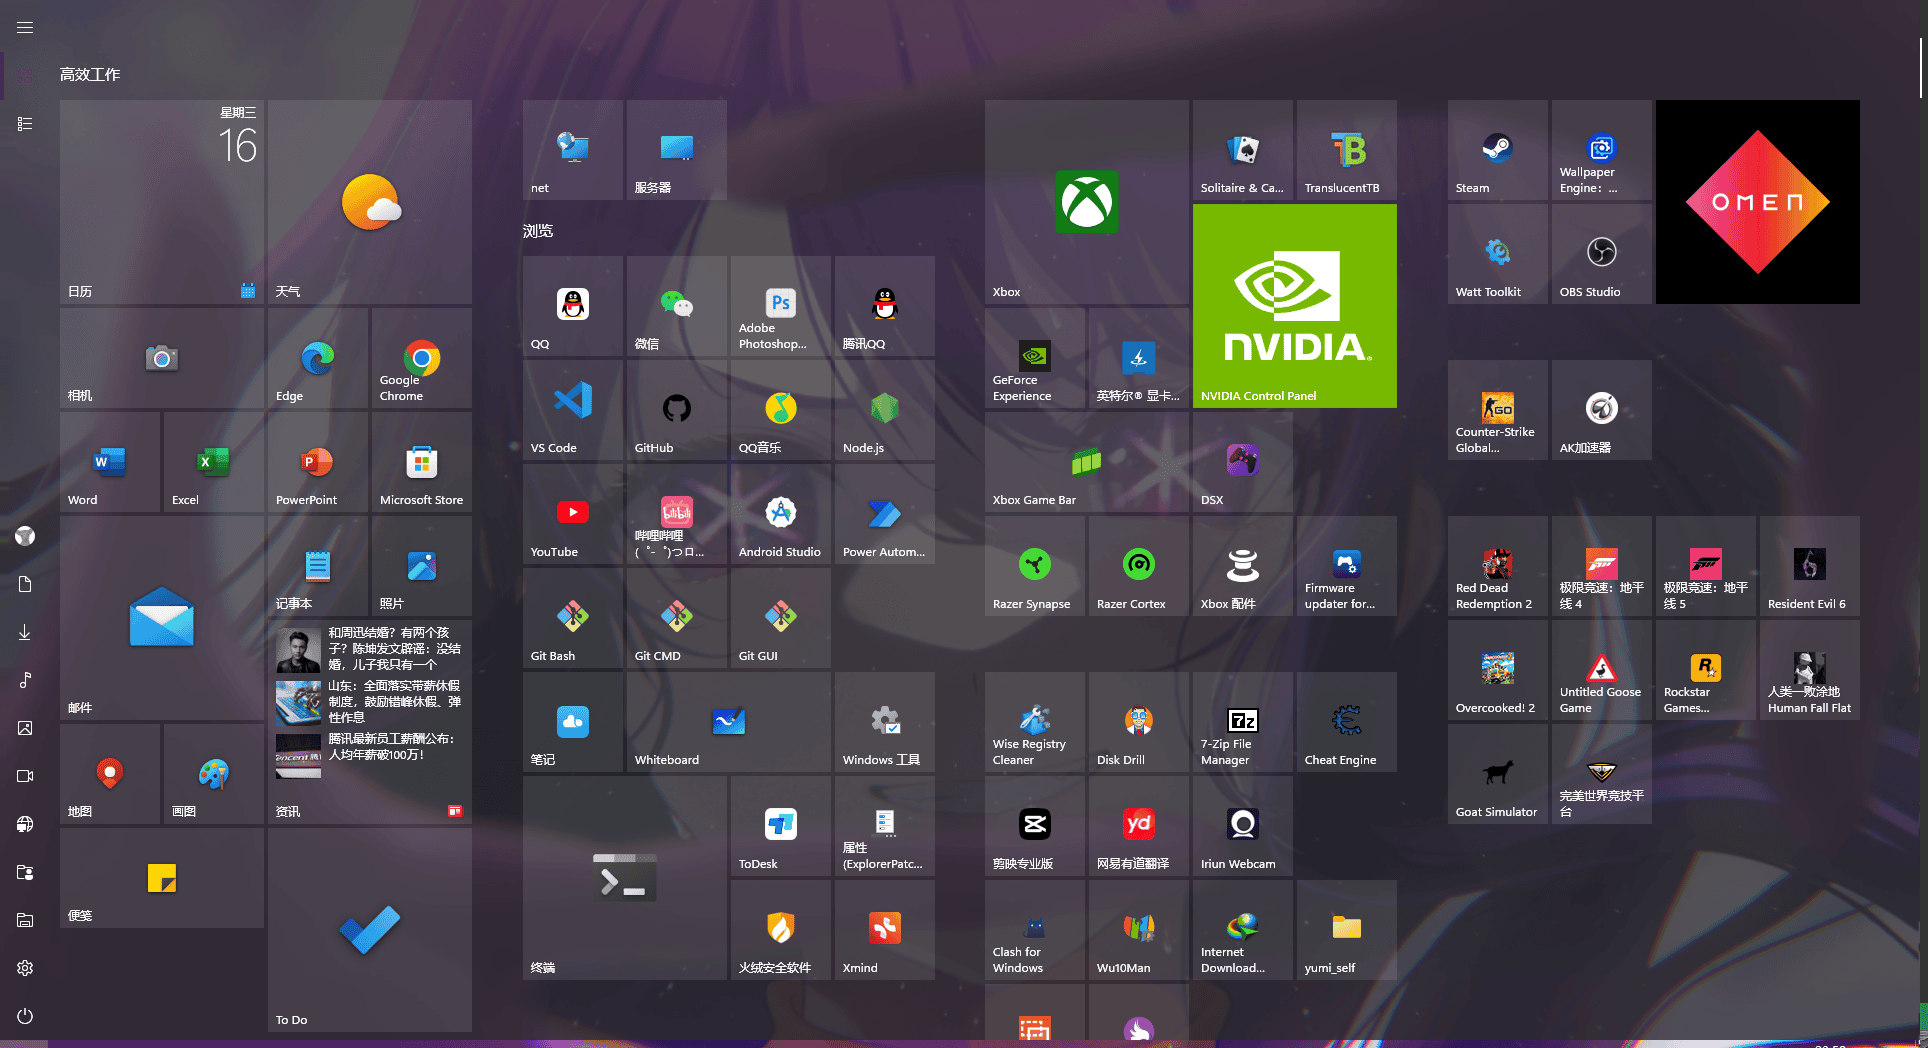
Task: Open VS Code from the start tiles
Action: [572, 408]
